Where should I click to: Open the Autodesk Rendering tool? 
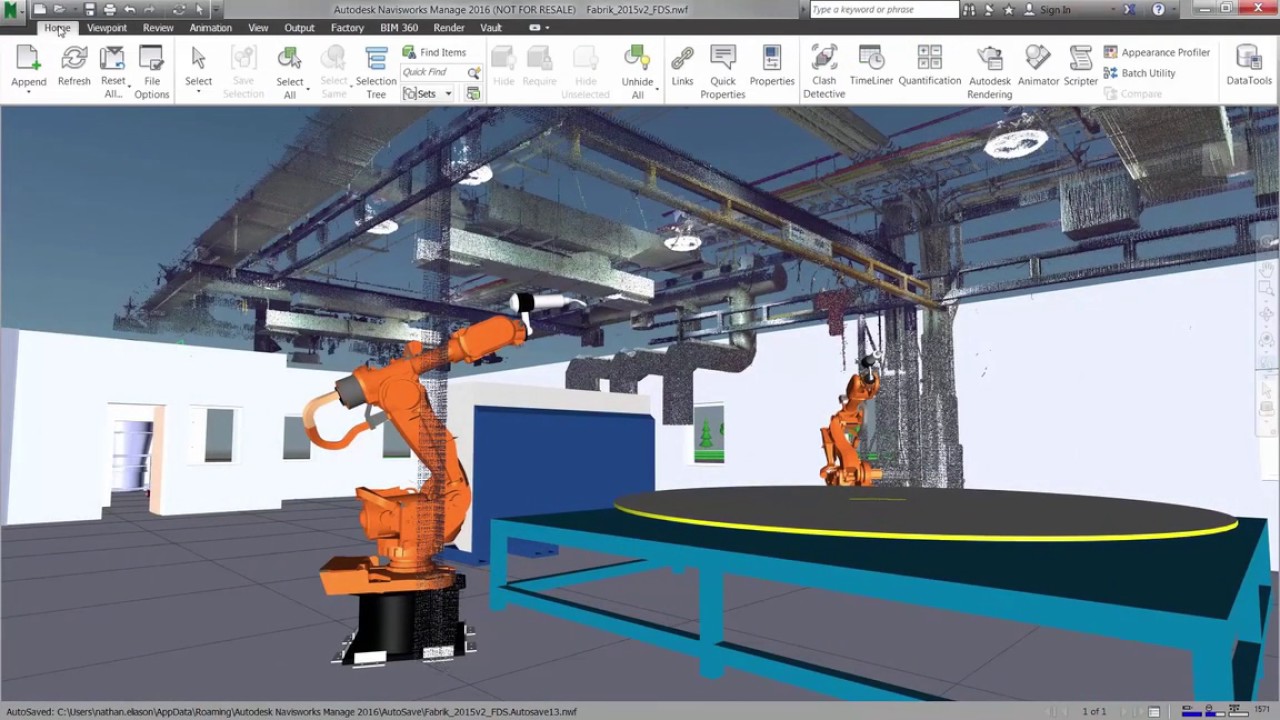[990, 72]
